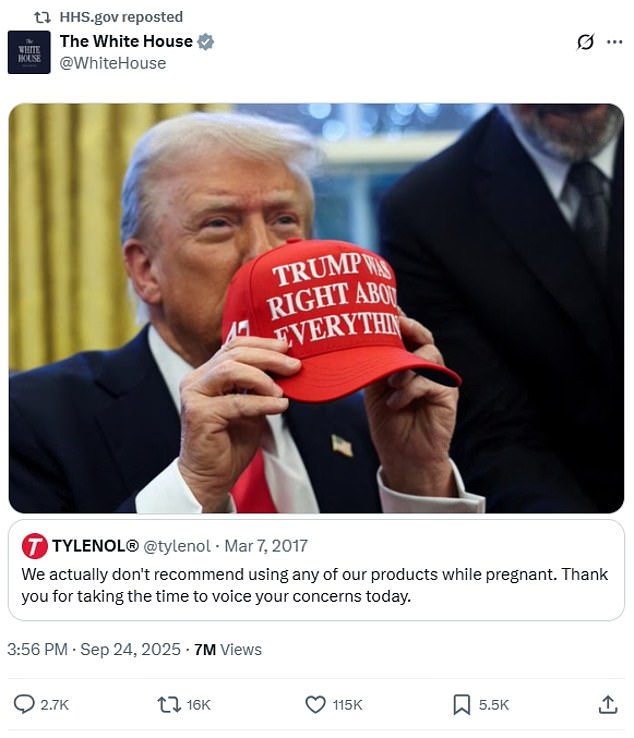This screenshot has height=738, width=634.
Task: Like the post with the heart icon
Action: click(315, 705)
